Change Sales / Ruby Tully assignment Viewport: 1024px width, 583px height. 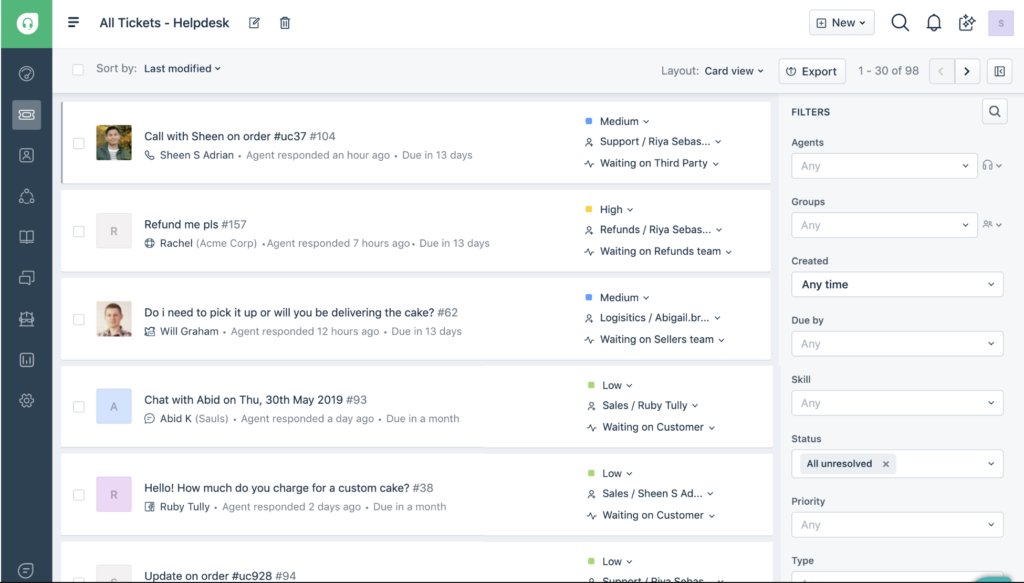pos(643,405)
